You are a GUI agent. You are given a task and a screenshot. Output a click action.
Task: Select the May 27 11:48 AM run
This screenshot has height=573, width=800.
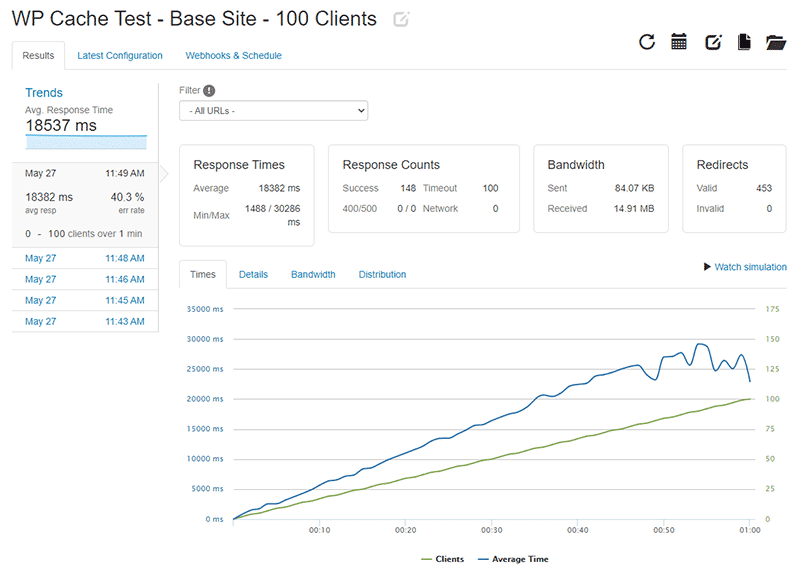[x=85, y=258]
